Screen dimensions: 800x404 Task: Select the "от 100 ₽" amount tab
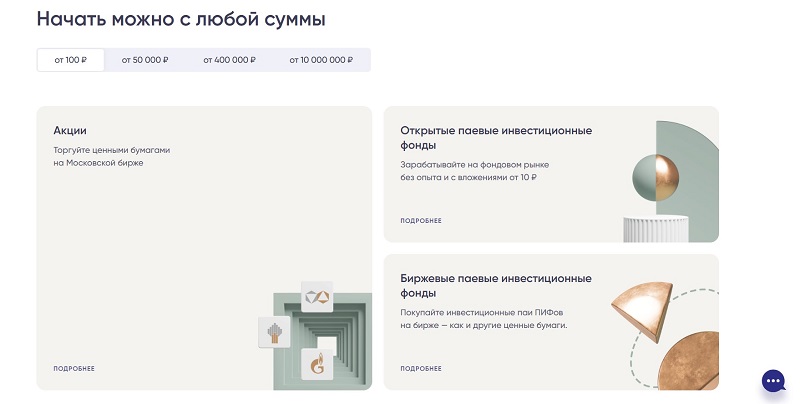click(x=70, y=60)
